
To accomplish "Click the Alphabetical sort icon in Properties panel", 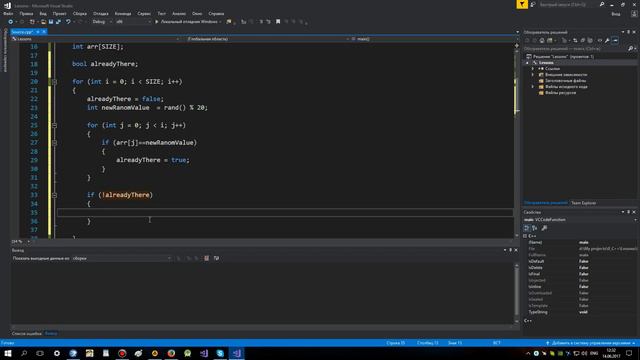I will coord(535,228).
